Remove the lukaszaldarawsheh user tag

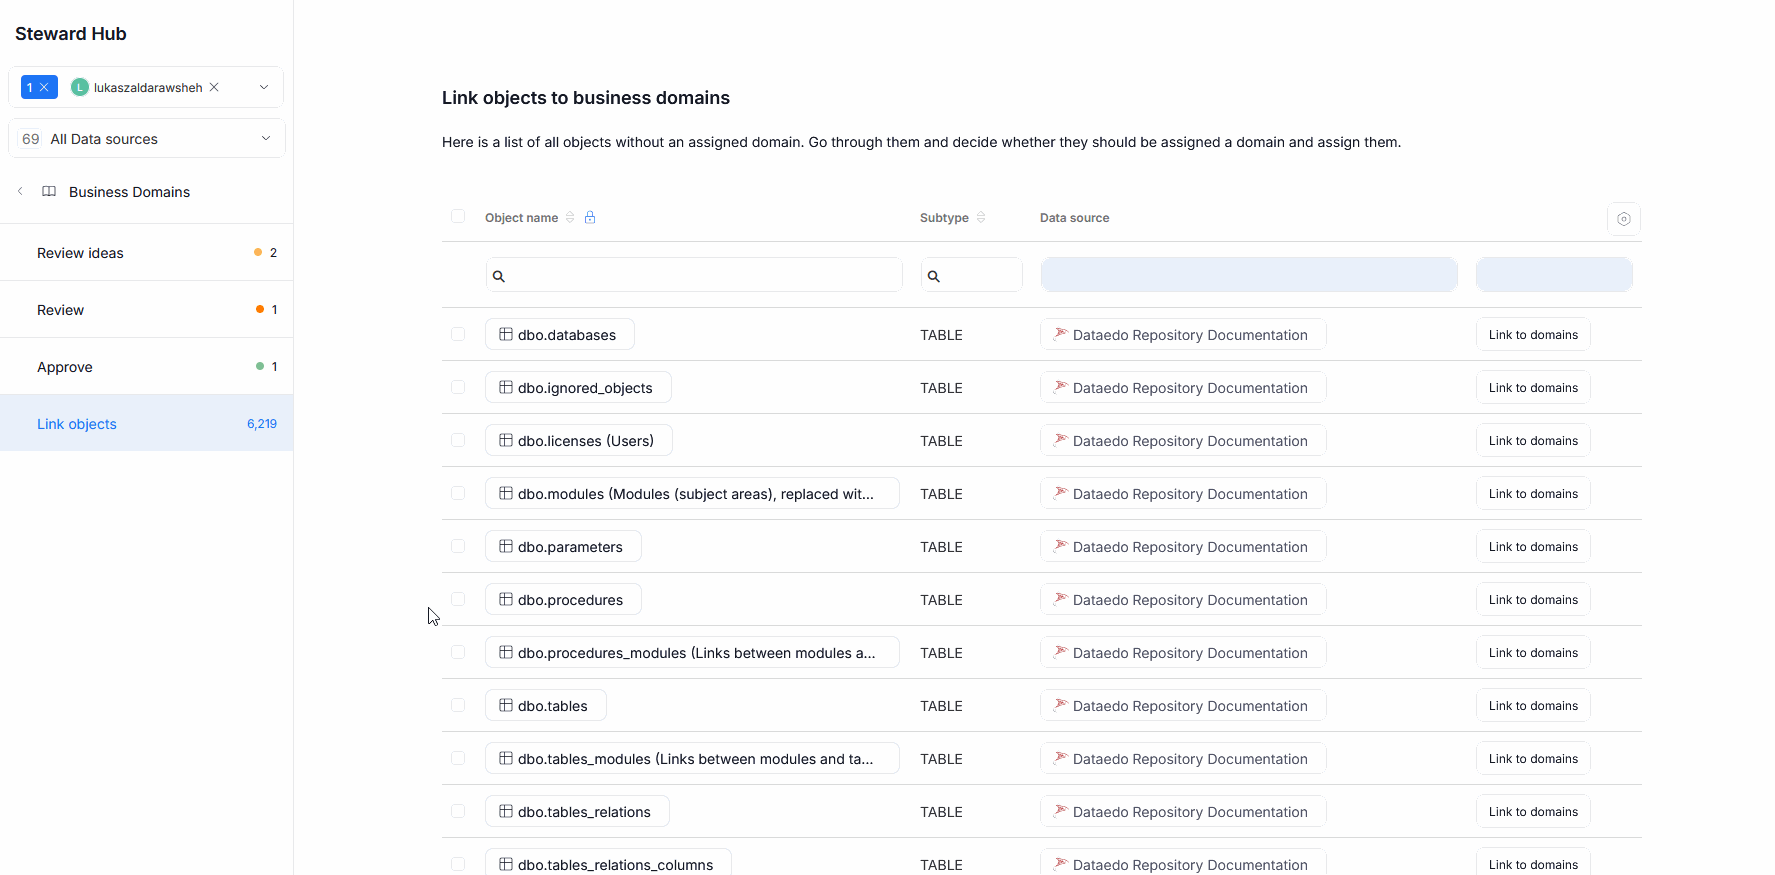pyautogui.click(x=214, y=88)
